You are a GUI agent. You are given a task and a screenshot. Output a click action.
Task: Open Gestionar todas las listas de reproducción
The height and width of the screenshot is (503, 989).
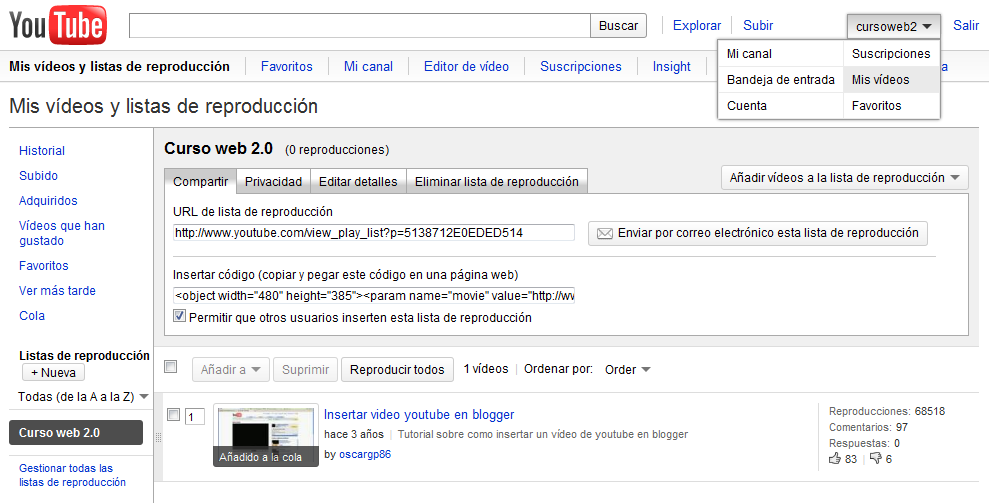coord(73,475)
